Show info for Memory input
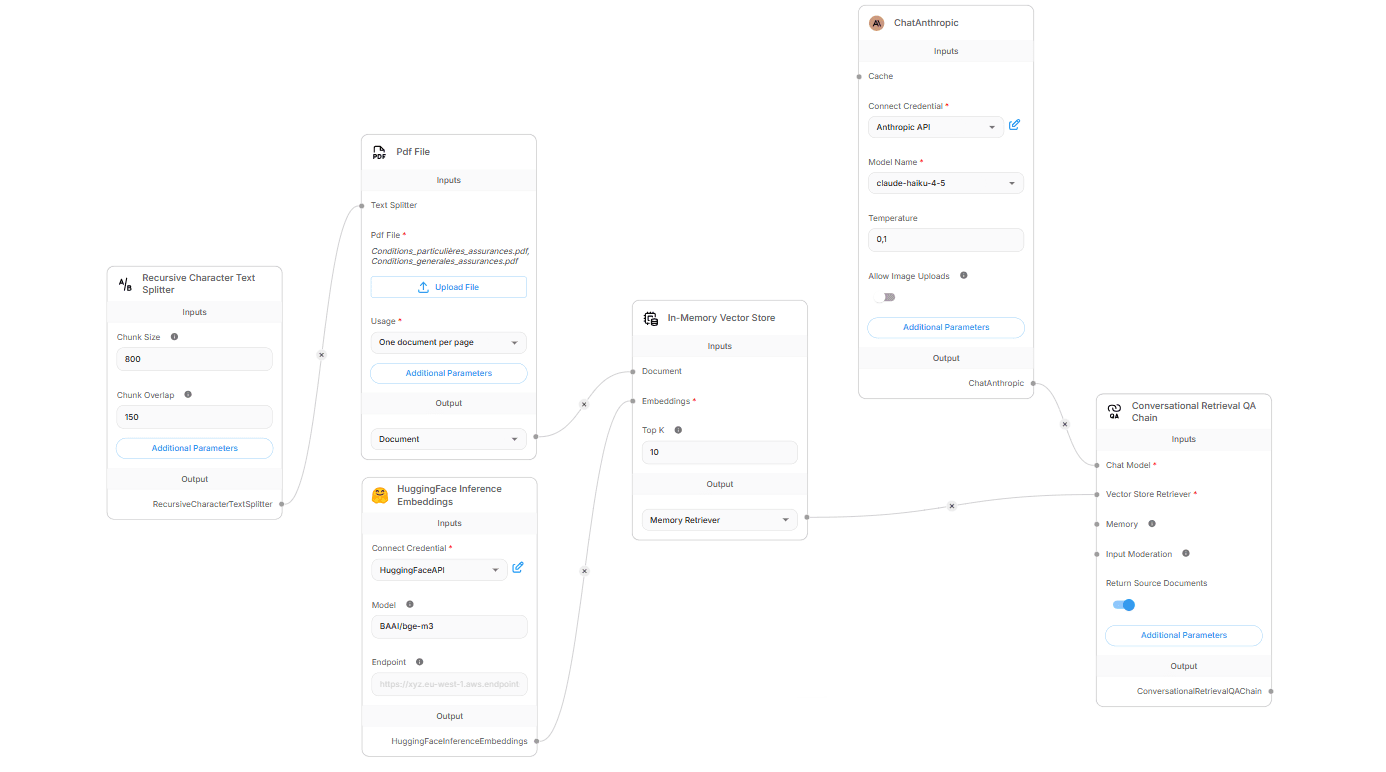 point(1152,523)
